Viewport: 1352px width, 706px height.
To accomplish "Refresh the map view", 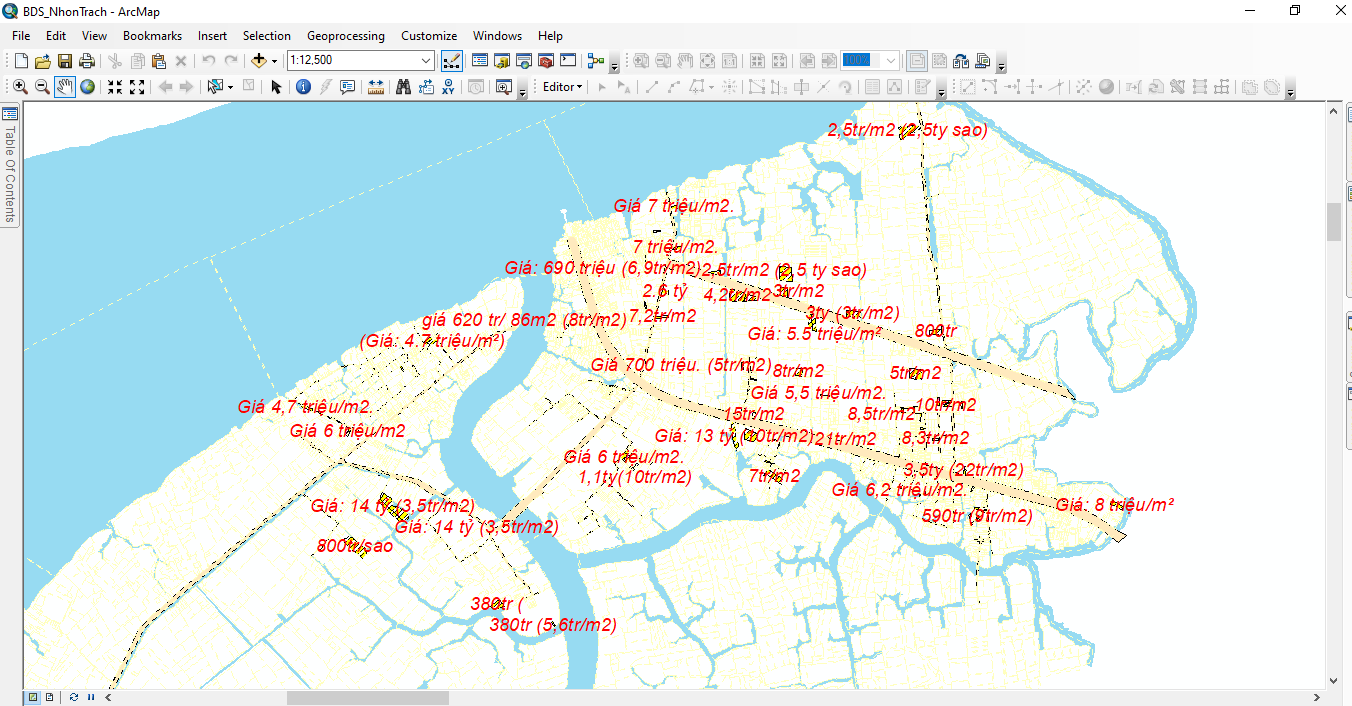I will pyautogui.click(x=74, y=697).
